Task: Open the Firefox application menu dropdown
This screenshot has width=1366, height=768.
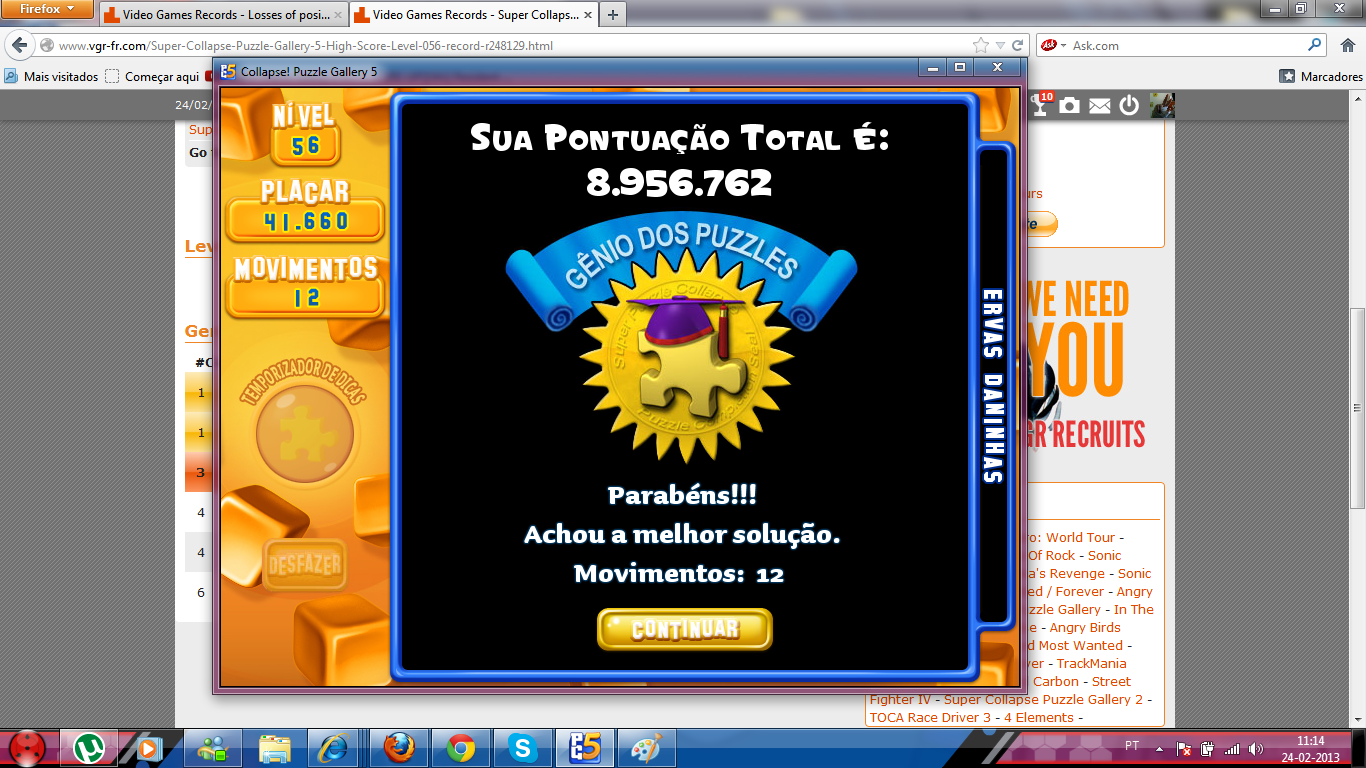Action: point(48,9)
